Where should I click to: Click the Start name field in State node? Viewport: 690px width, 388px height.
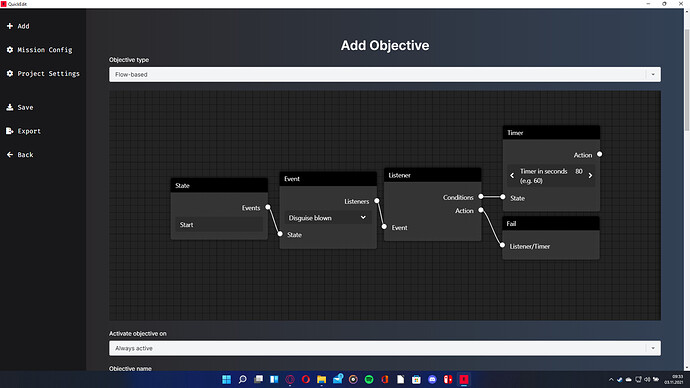pos(219,224)
